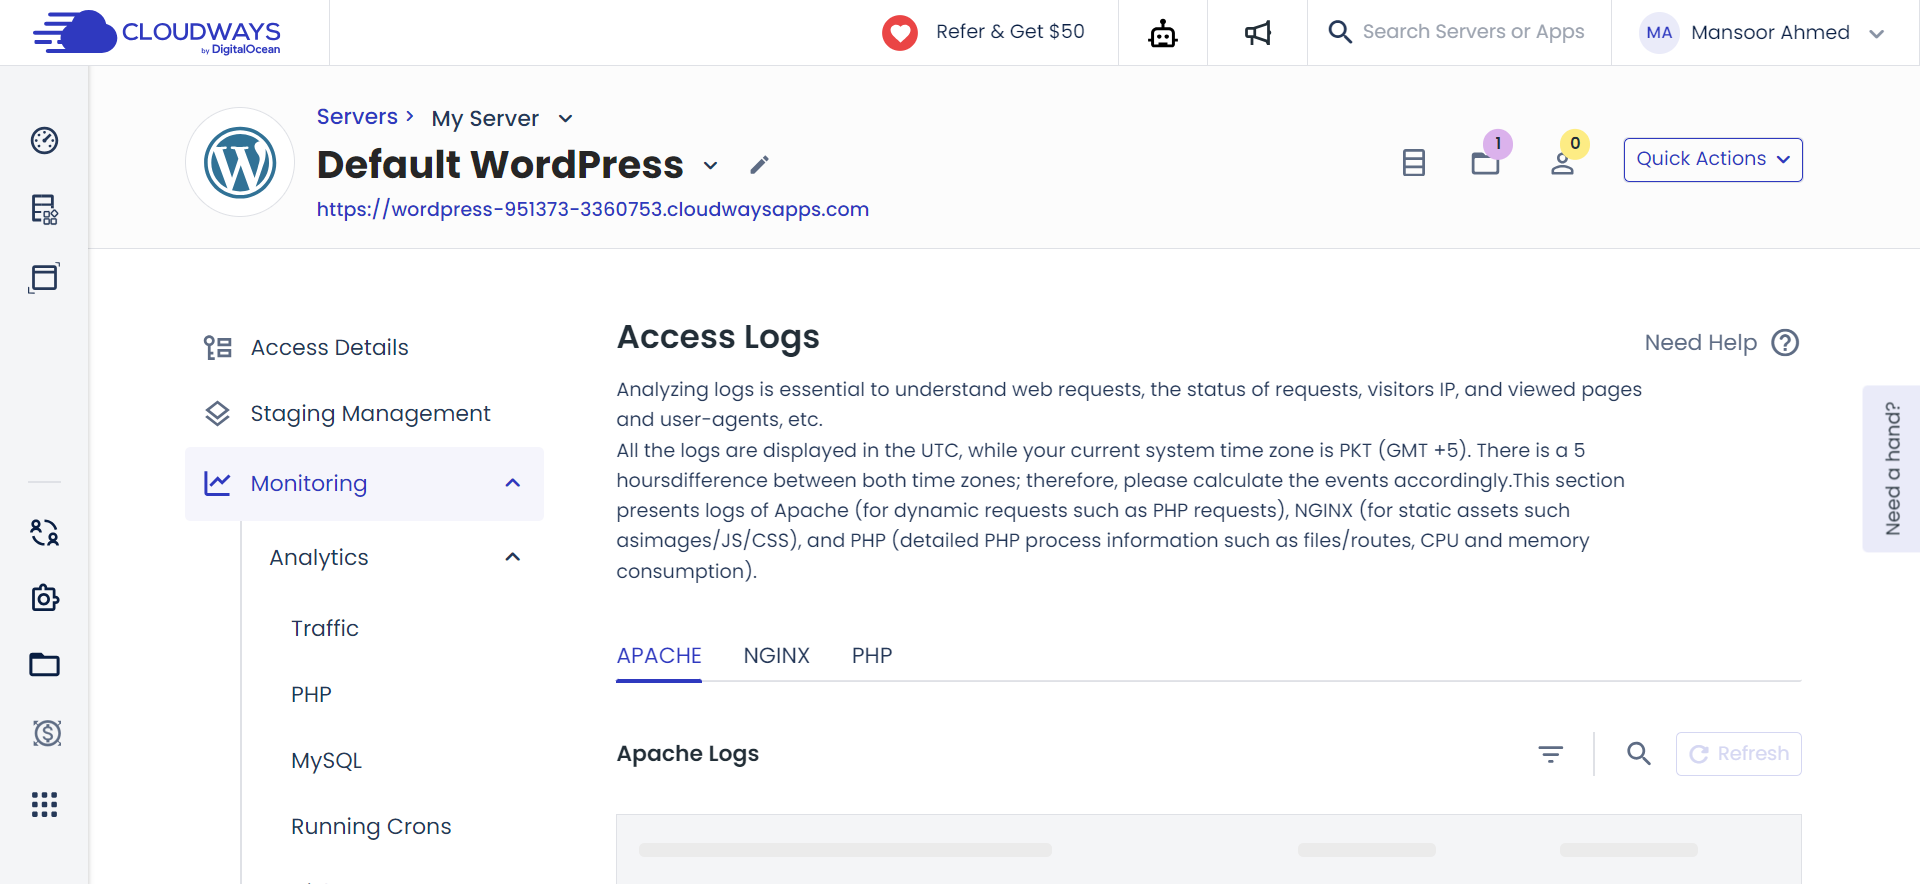This screenshot has height=884, width=1920.
Task: Click the Need Help question mark icon
Action: (1785, 343)
